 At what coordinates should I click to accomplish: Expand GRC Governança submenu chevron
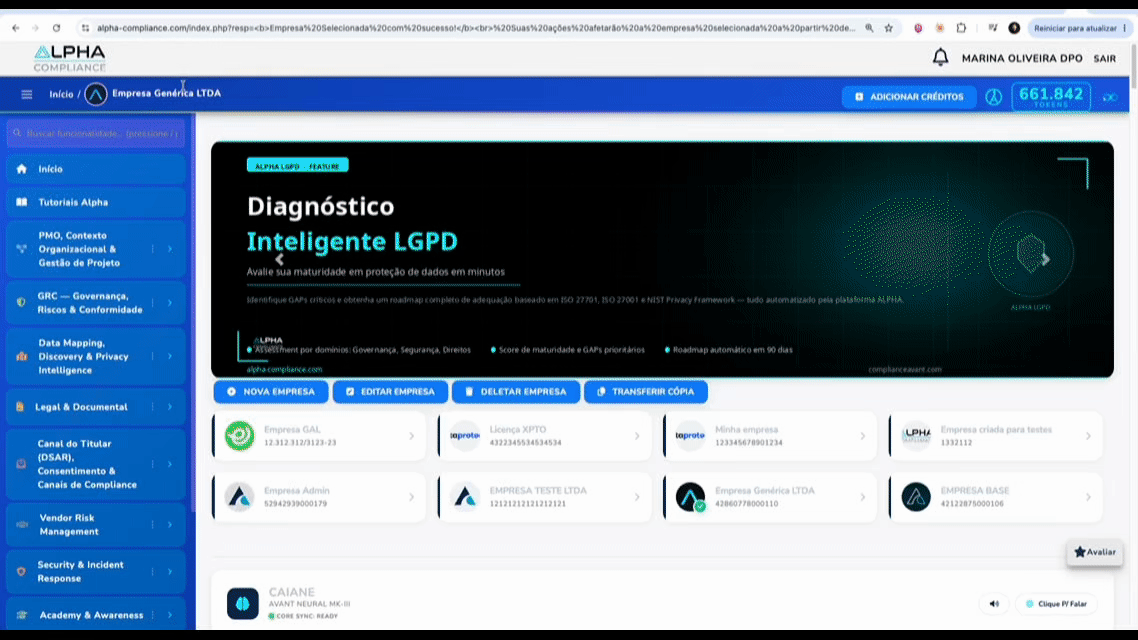tap(170, 303)
